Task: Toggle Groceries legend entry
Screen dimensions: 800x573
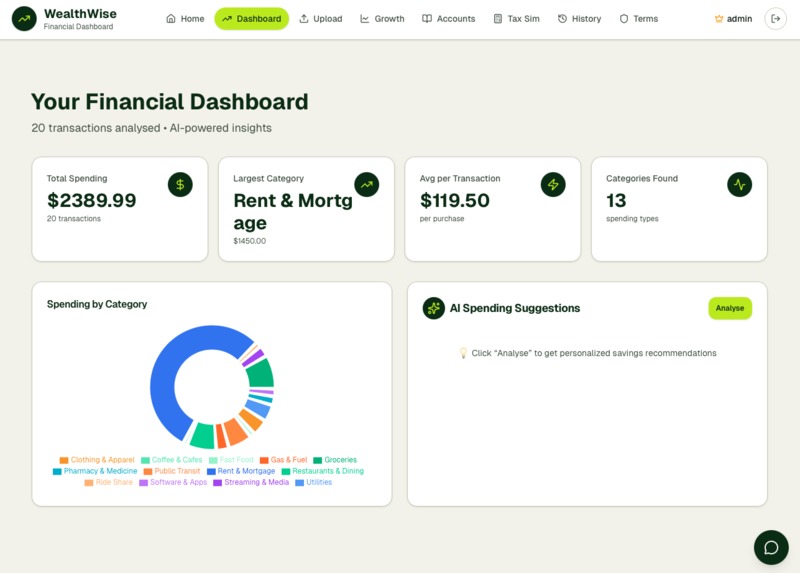Action: 335,460
